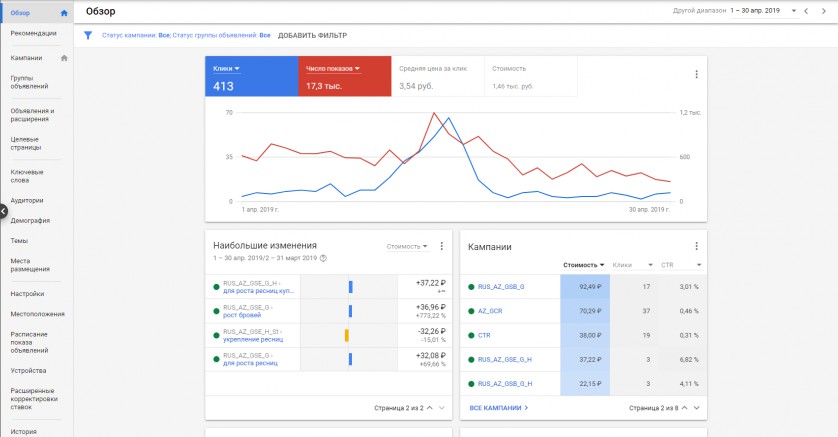Open AZ_GCR campaign link
Image resolution: width=838 pixels, height=437 pixels.
[x=490, y=311]
